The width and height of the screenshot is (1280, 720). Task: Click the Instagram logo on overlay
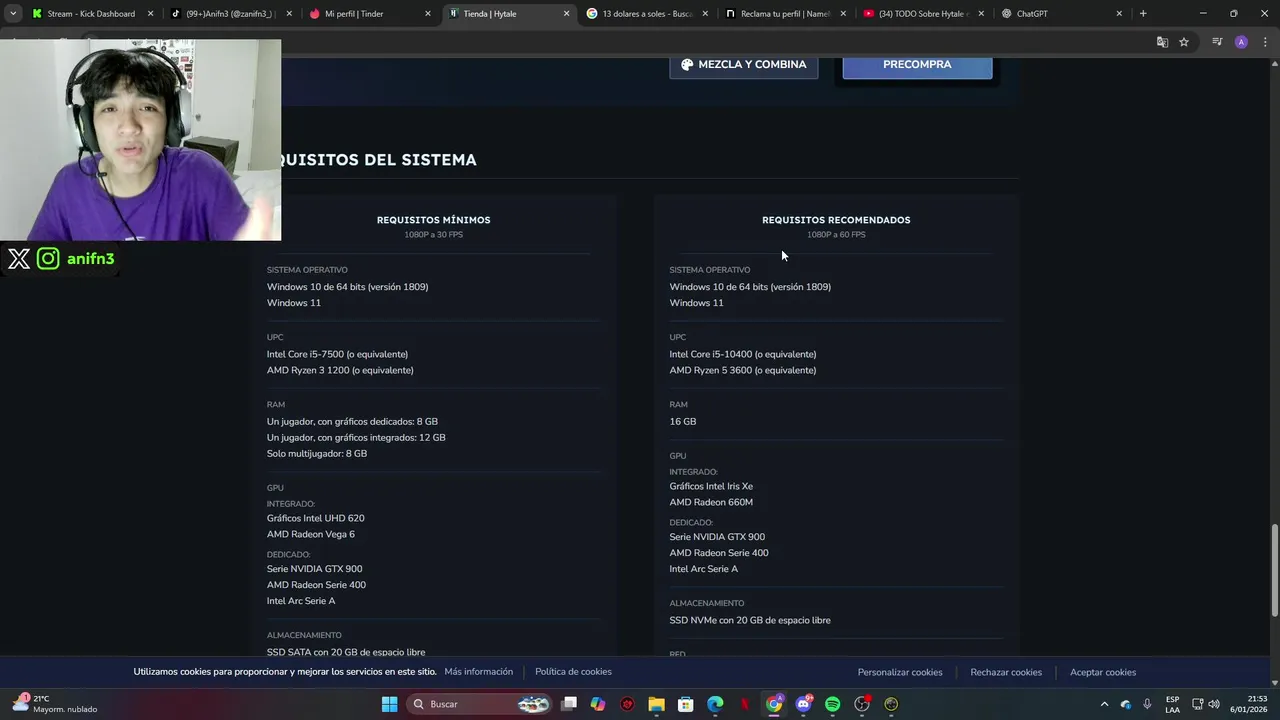click(x=48, y=259)
